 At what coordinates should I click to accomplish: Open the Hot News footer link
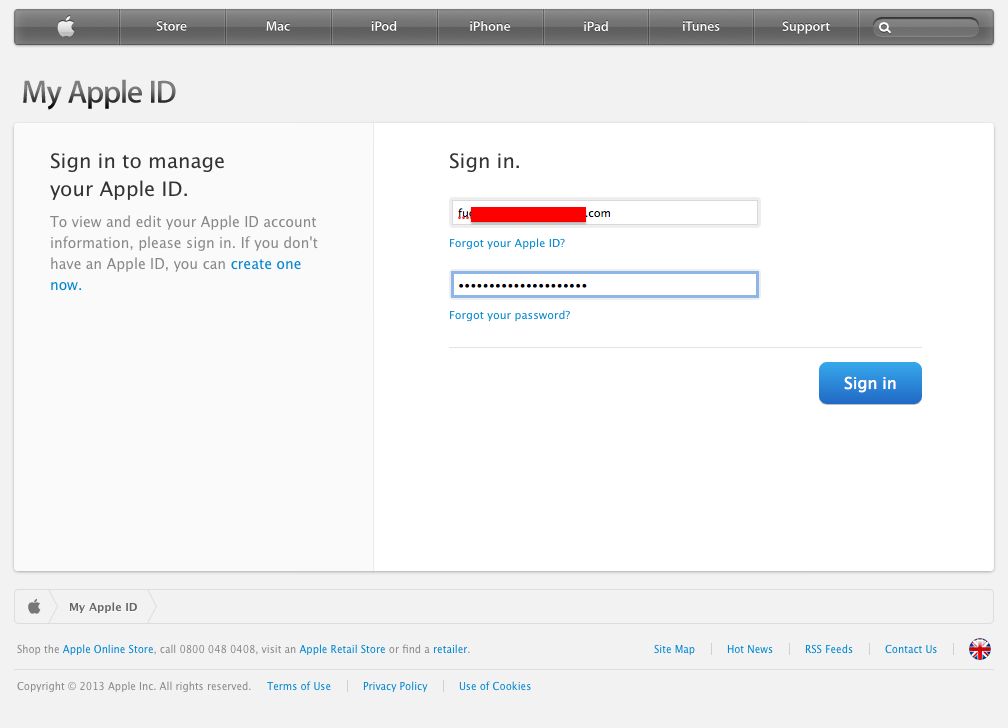point(750,650)
